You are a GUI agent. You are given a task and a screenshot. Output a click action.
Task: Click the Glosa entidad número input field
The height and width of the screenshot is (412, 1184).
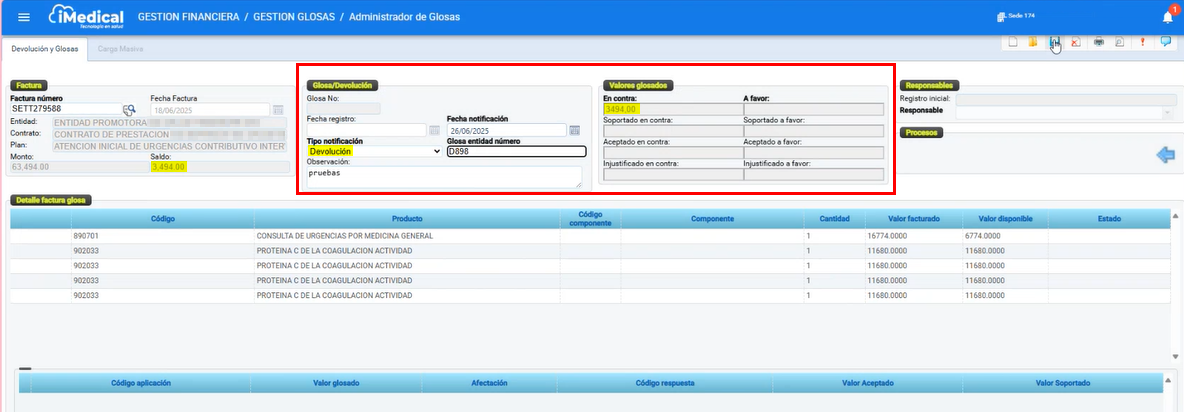[516, 152]
